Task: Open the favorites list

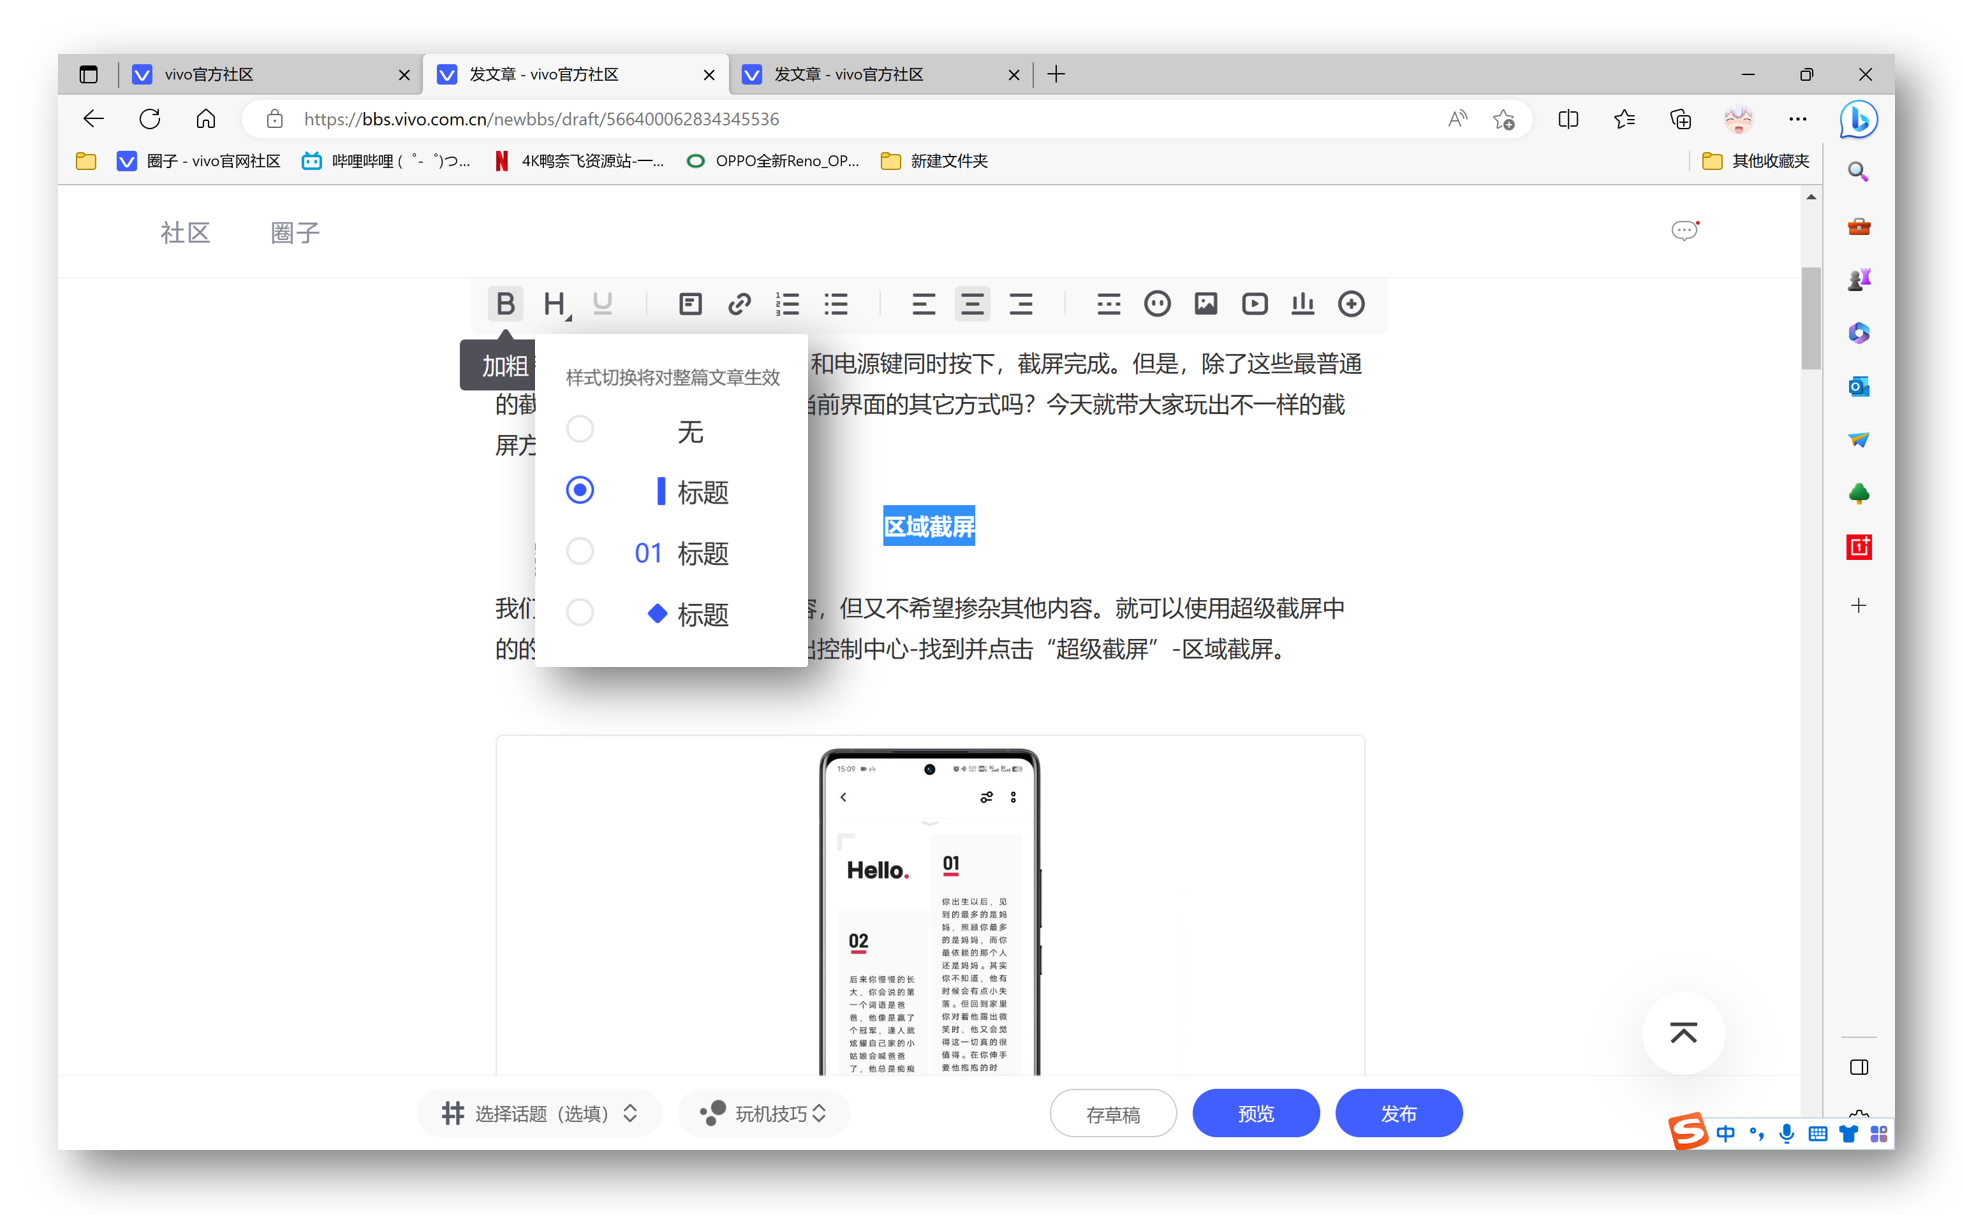Action: point(1625,119)
